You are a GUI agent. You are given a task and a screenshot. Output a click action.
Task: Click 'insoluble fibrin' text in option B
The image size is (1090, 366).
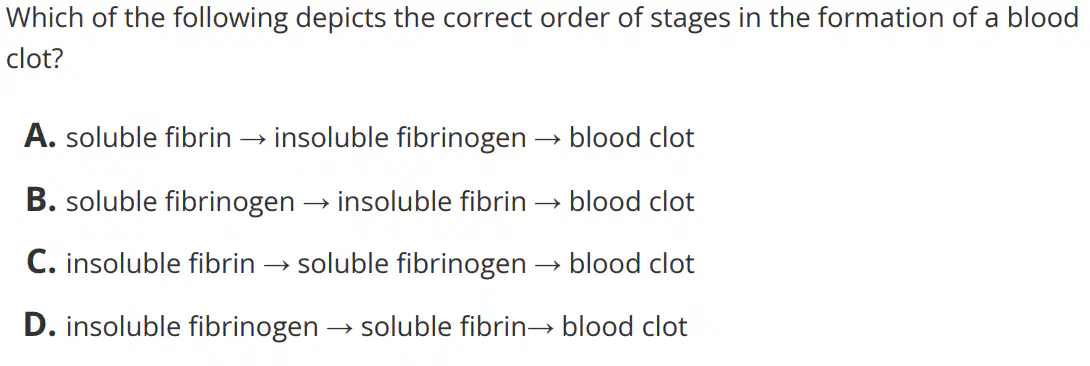coord(432,201)
